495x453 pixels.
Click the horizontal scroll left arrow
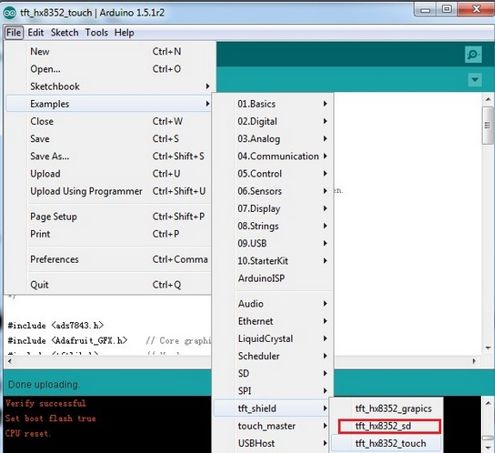click(10, 361)
